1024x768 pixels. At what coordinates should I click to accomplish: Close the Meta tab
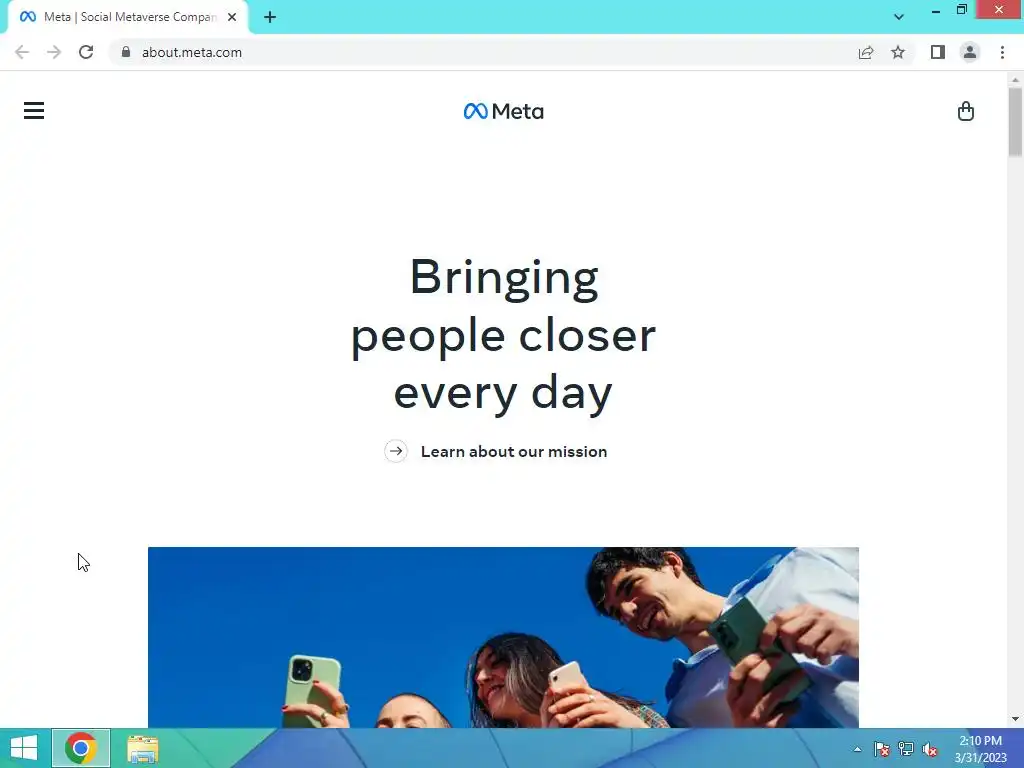coord(232,17)
